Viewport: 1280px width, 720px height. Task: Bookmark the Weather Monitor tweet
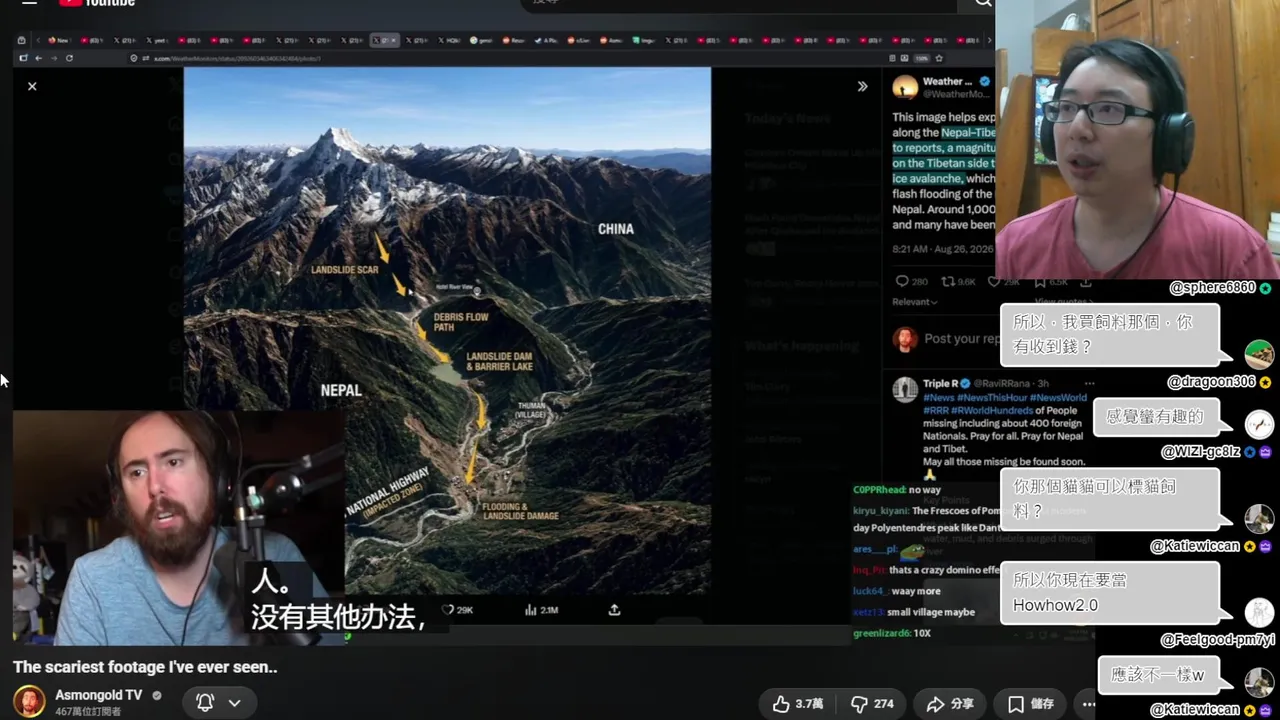(x=1052, y=282)
